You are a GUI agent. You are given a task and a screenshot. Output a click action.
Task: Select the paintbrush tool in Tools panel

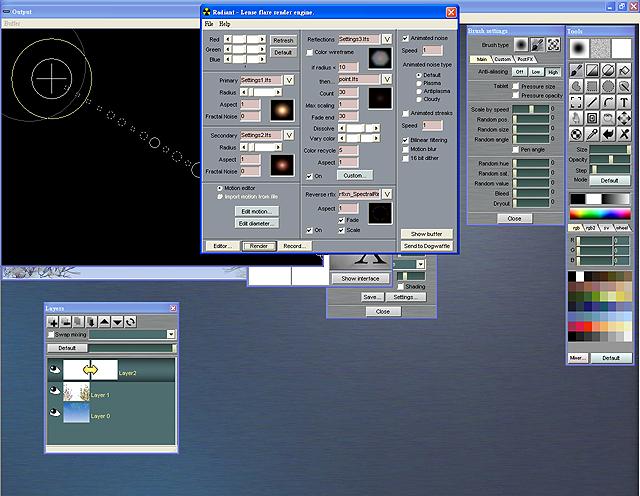(x=576, y=70)
